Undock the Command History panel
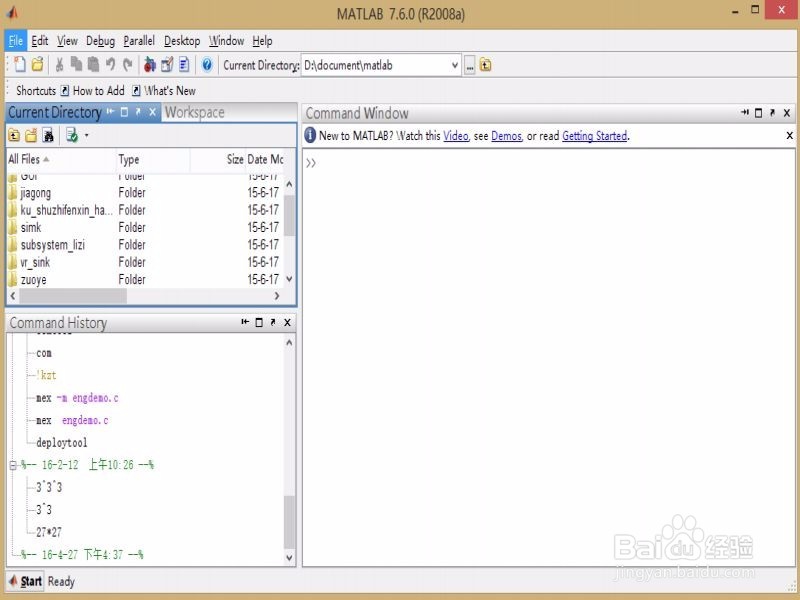 pyautogui.click(x=273, y=322)
